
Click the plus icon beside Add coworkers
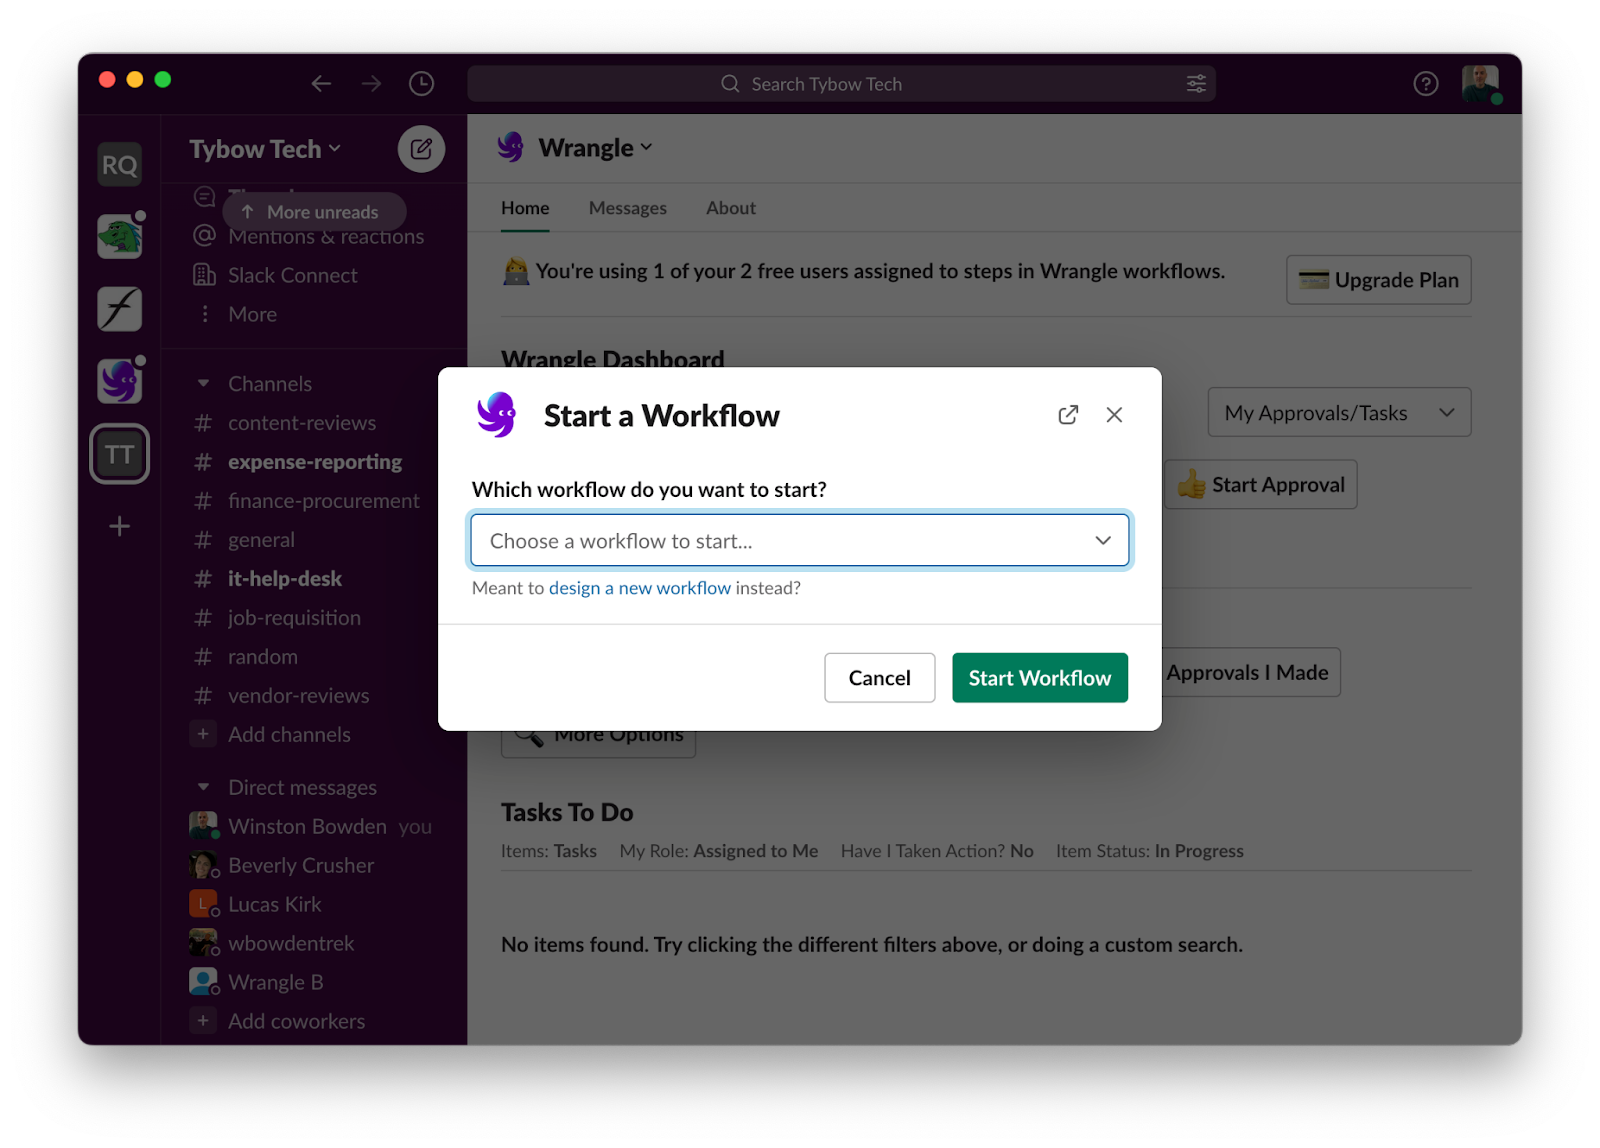coord(203,1021)
